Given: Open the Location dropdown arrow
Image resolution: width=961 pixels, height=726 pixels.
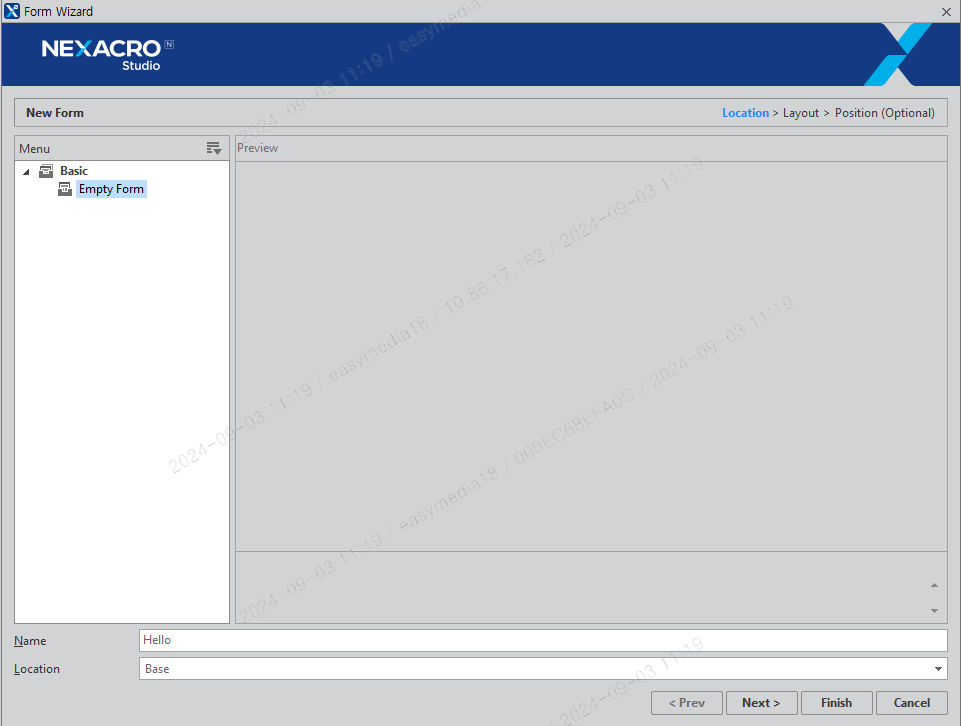Looking at the screenshot, I should tap(938, 668).
